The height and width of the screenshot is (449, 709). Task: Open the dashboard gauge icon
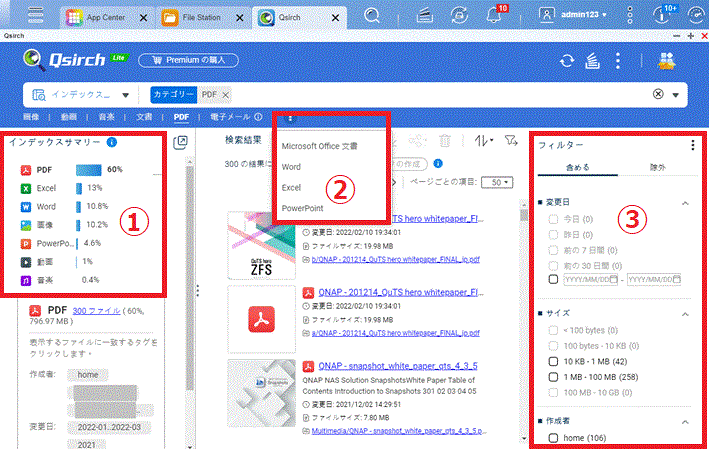point(696,15)
